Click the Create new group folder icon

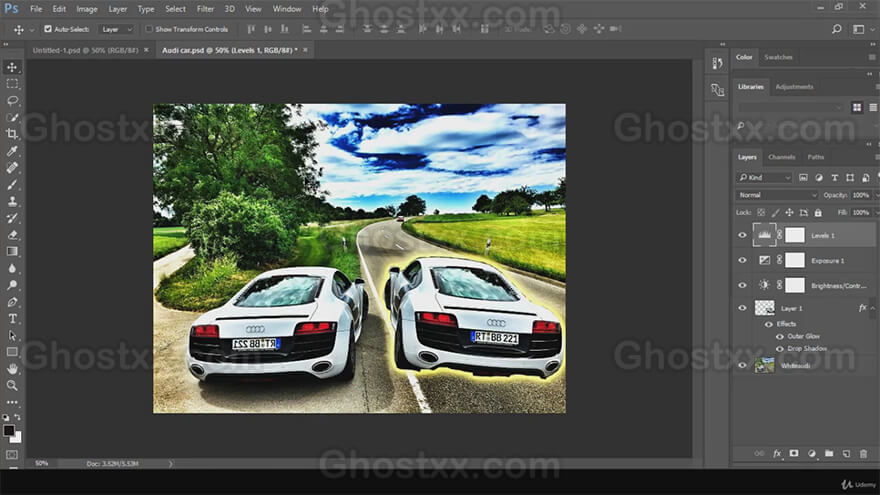coord(829,453)
